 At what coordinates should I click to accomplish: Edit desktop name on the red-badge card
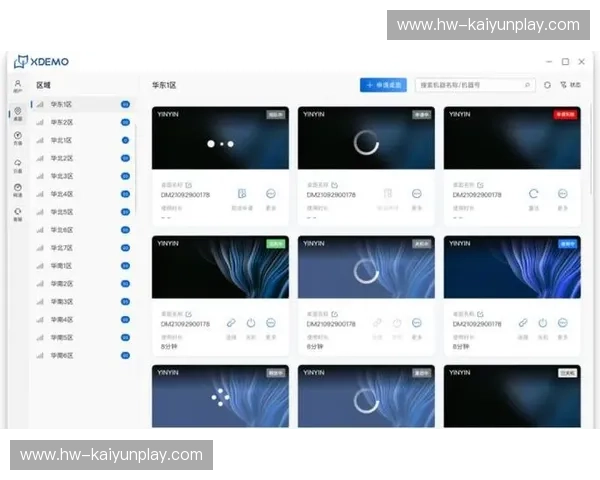pos(480,185)
